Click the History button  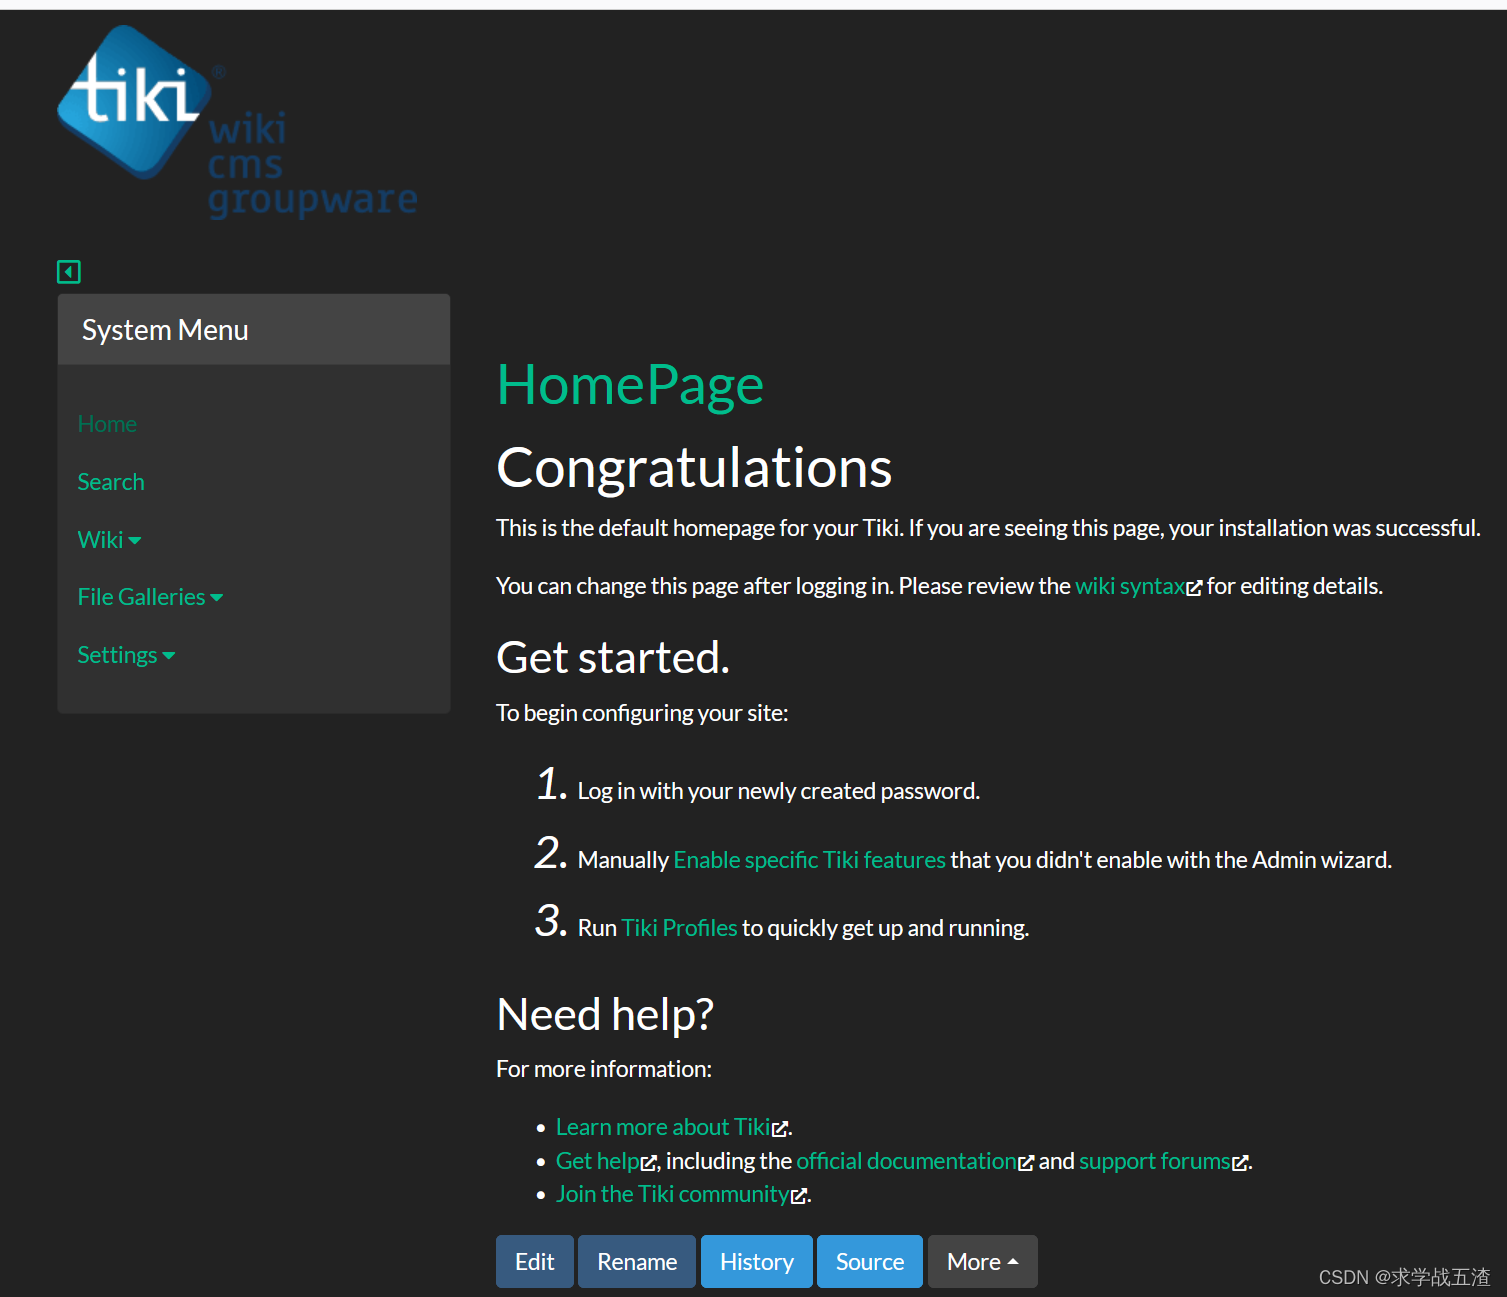click(757, 1262)
